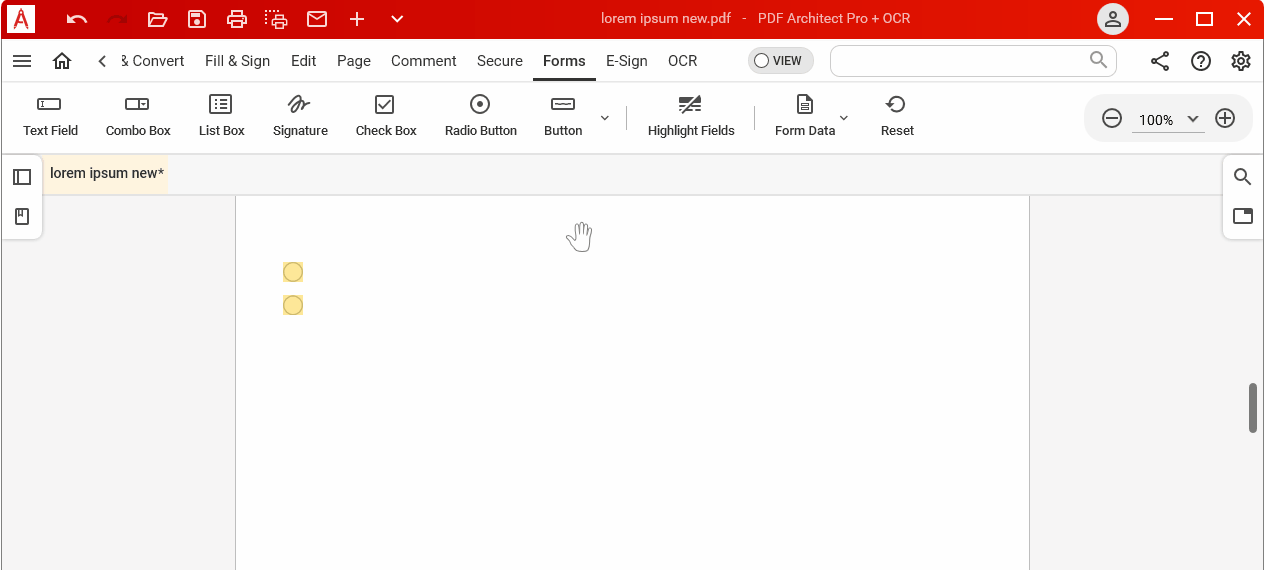Screen dimensions: 1265x570
Task: Select the Check Box tool
Action: [x=386, y=116]
